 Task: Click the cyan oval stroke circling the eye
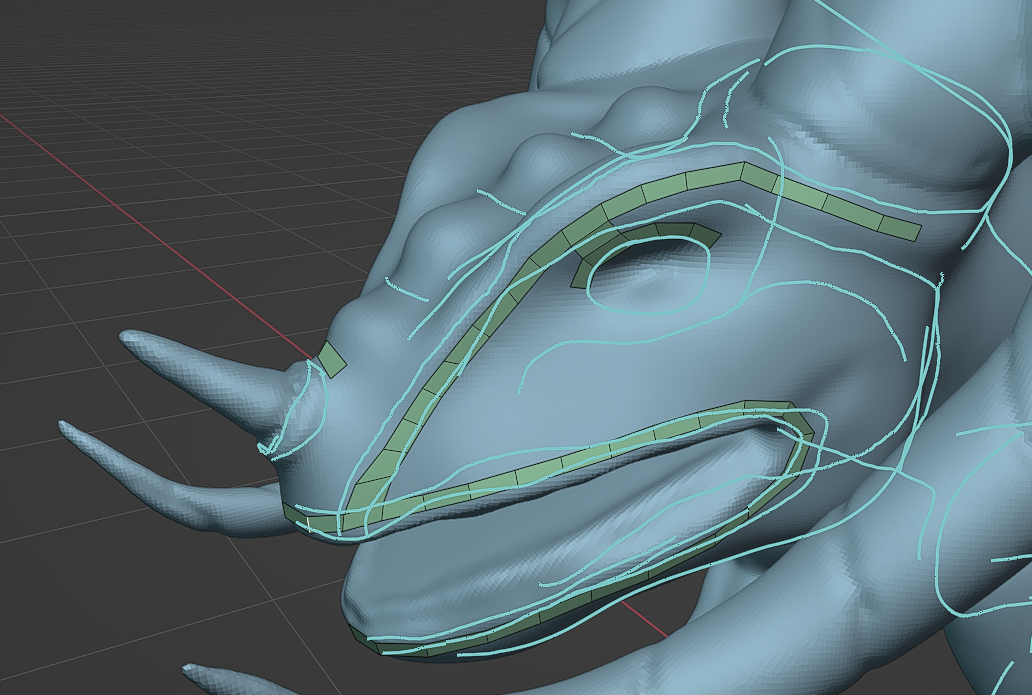648,275
